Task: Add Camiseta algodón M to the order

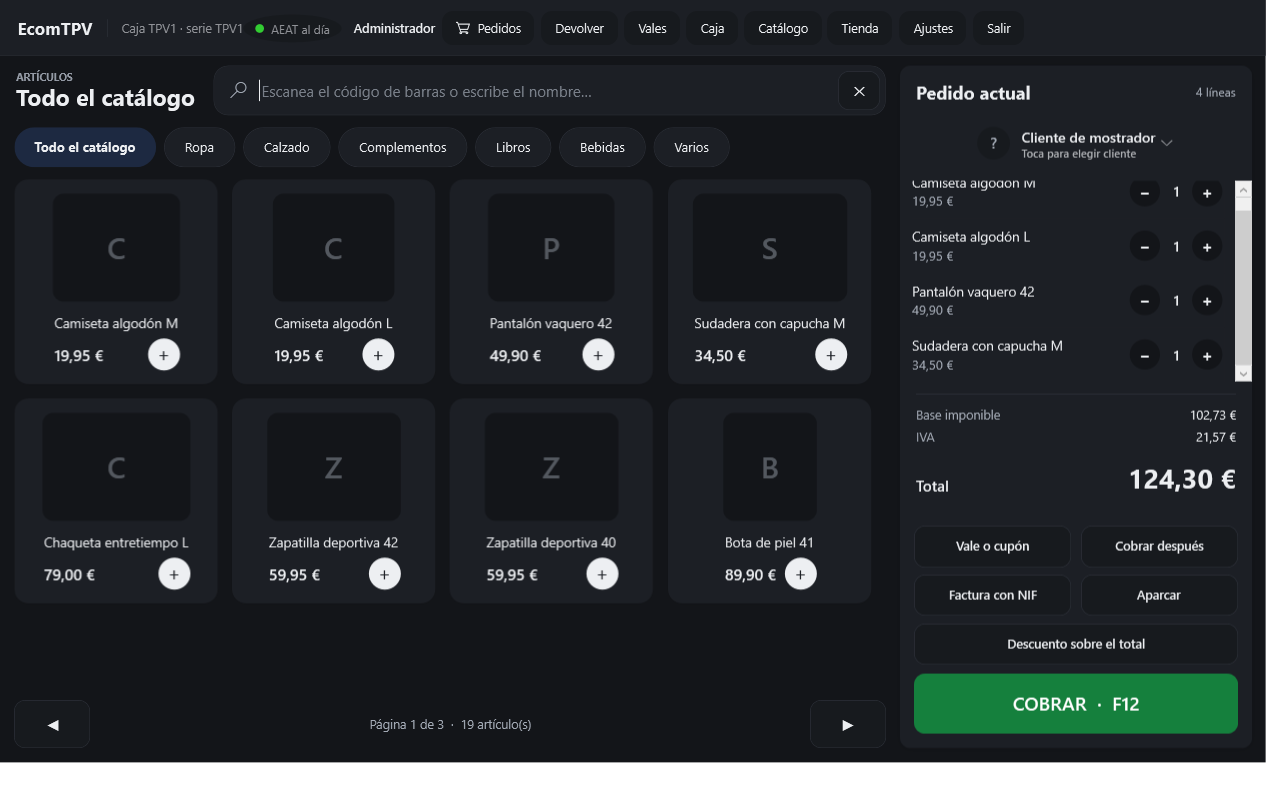Action: 164,355
